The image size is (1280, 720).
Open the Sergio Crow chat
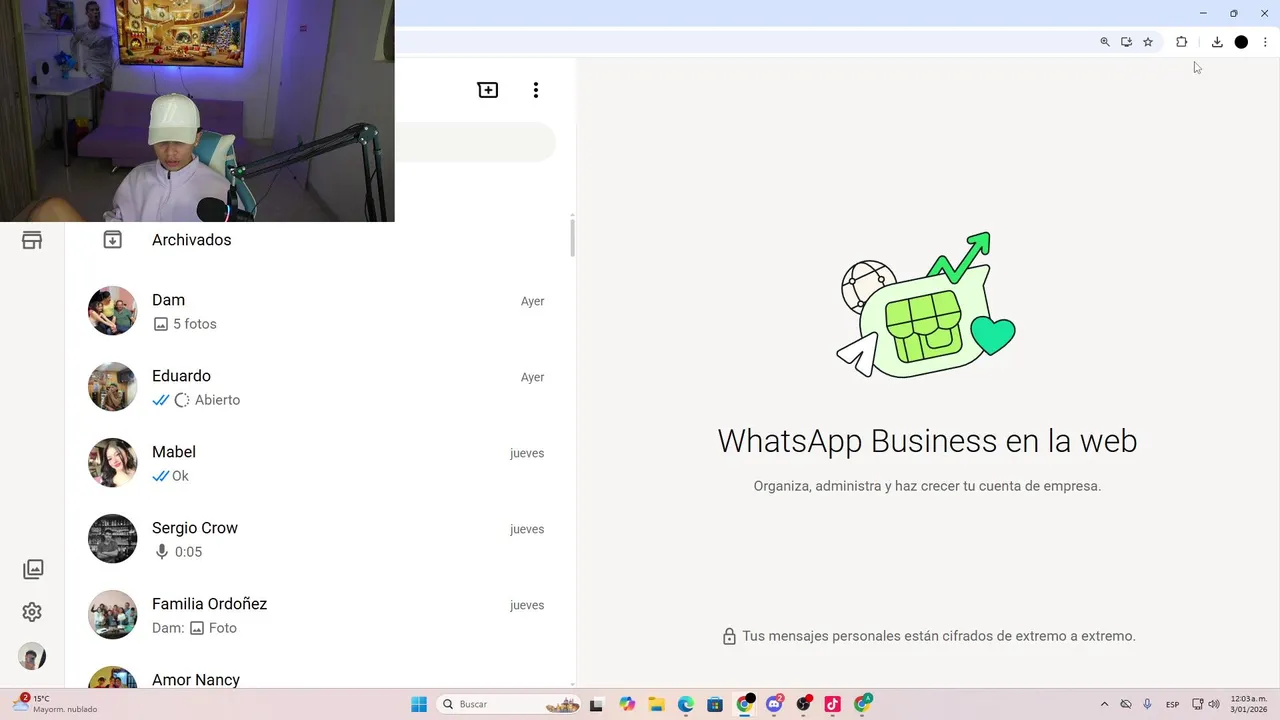[x=320, y=539]
